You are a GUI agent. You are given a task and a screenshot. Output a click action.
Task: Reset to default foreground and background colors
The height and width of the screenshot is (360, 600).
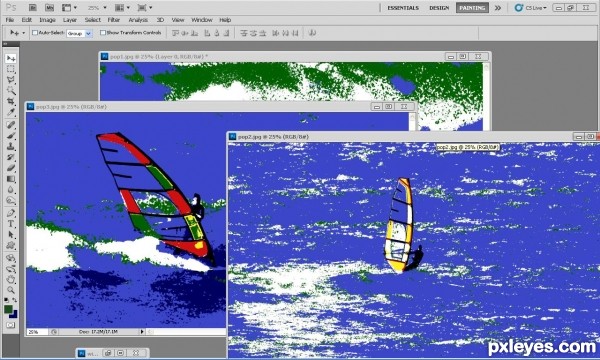[6, 300]
